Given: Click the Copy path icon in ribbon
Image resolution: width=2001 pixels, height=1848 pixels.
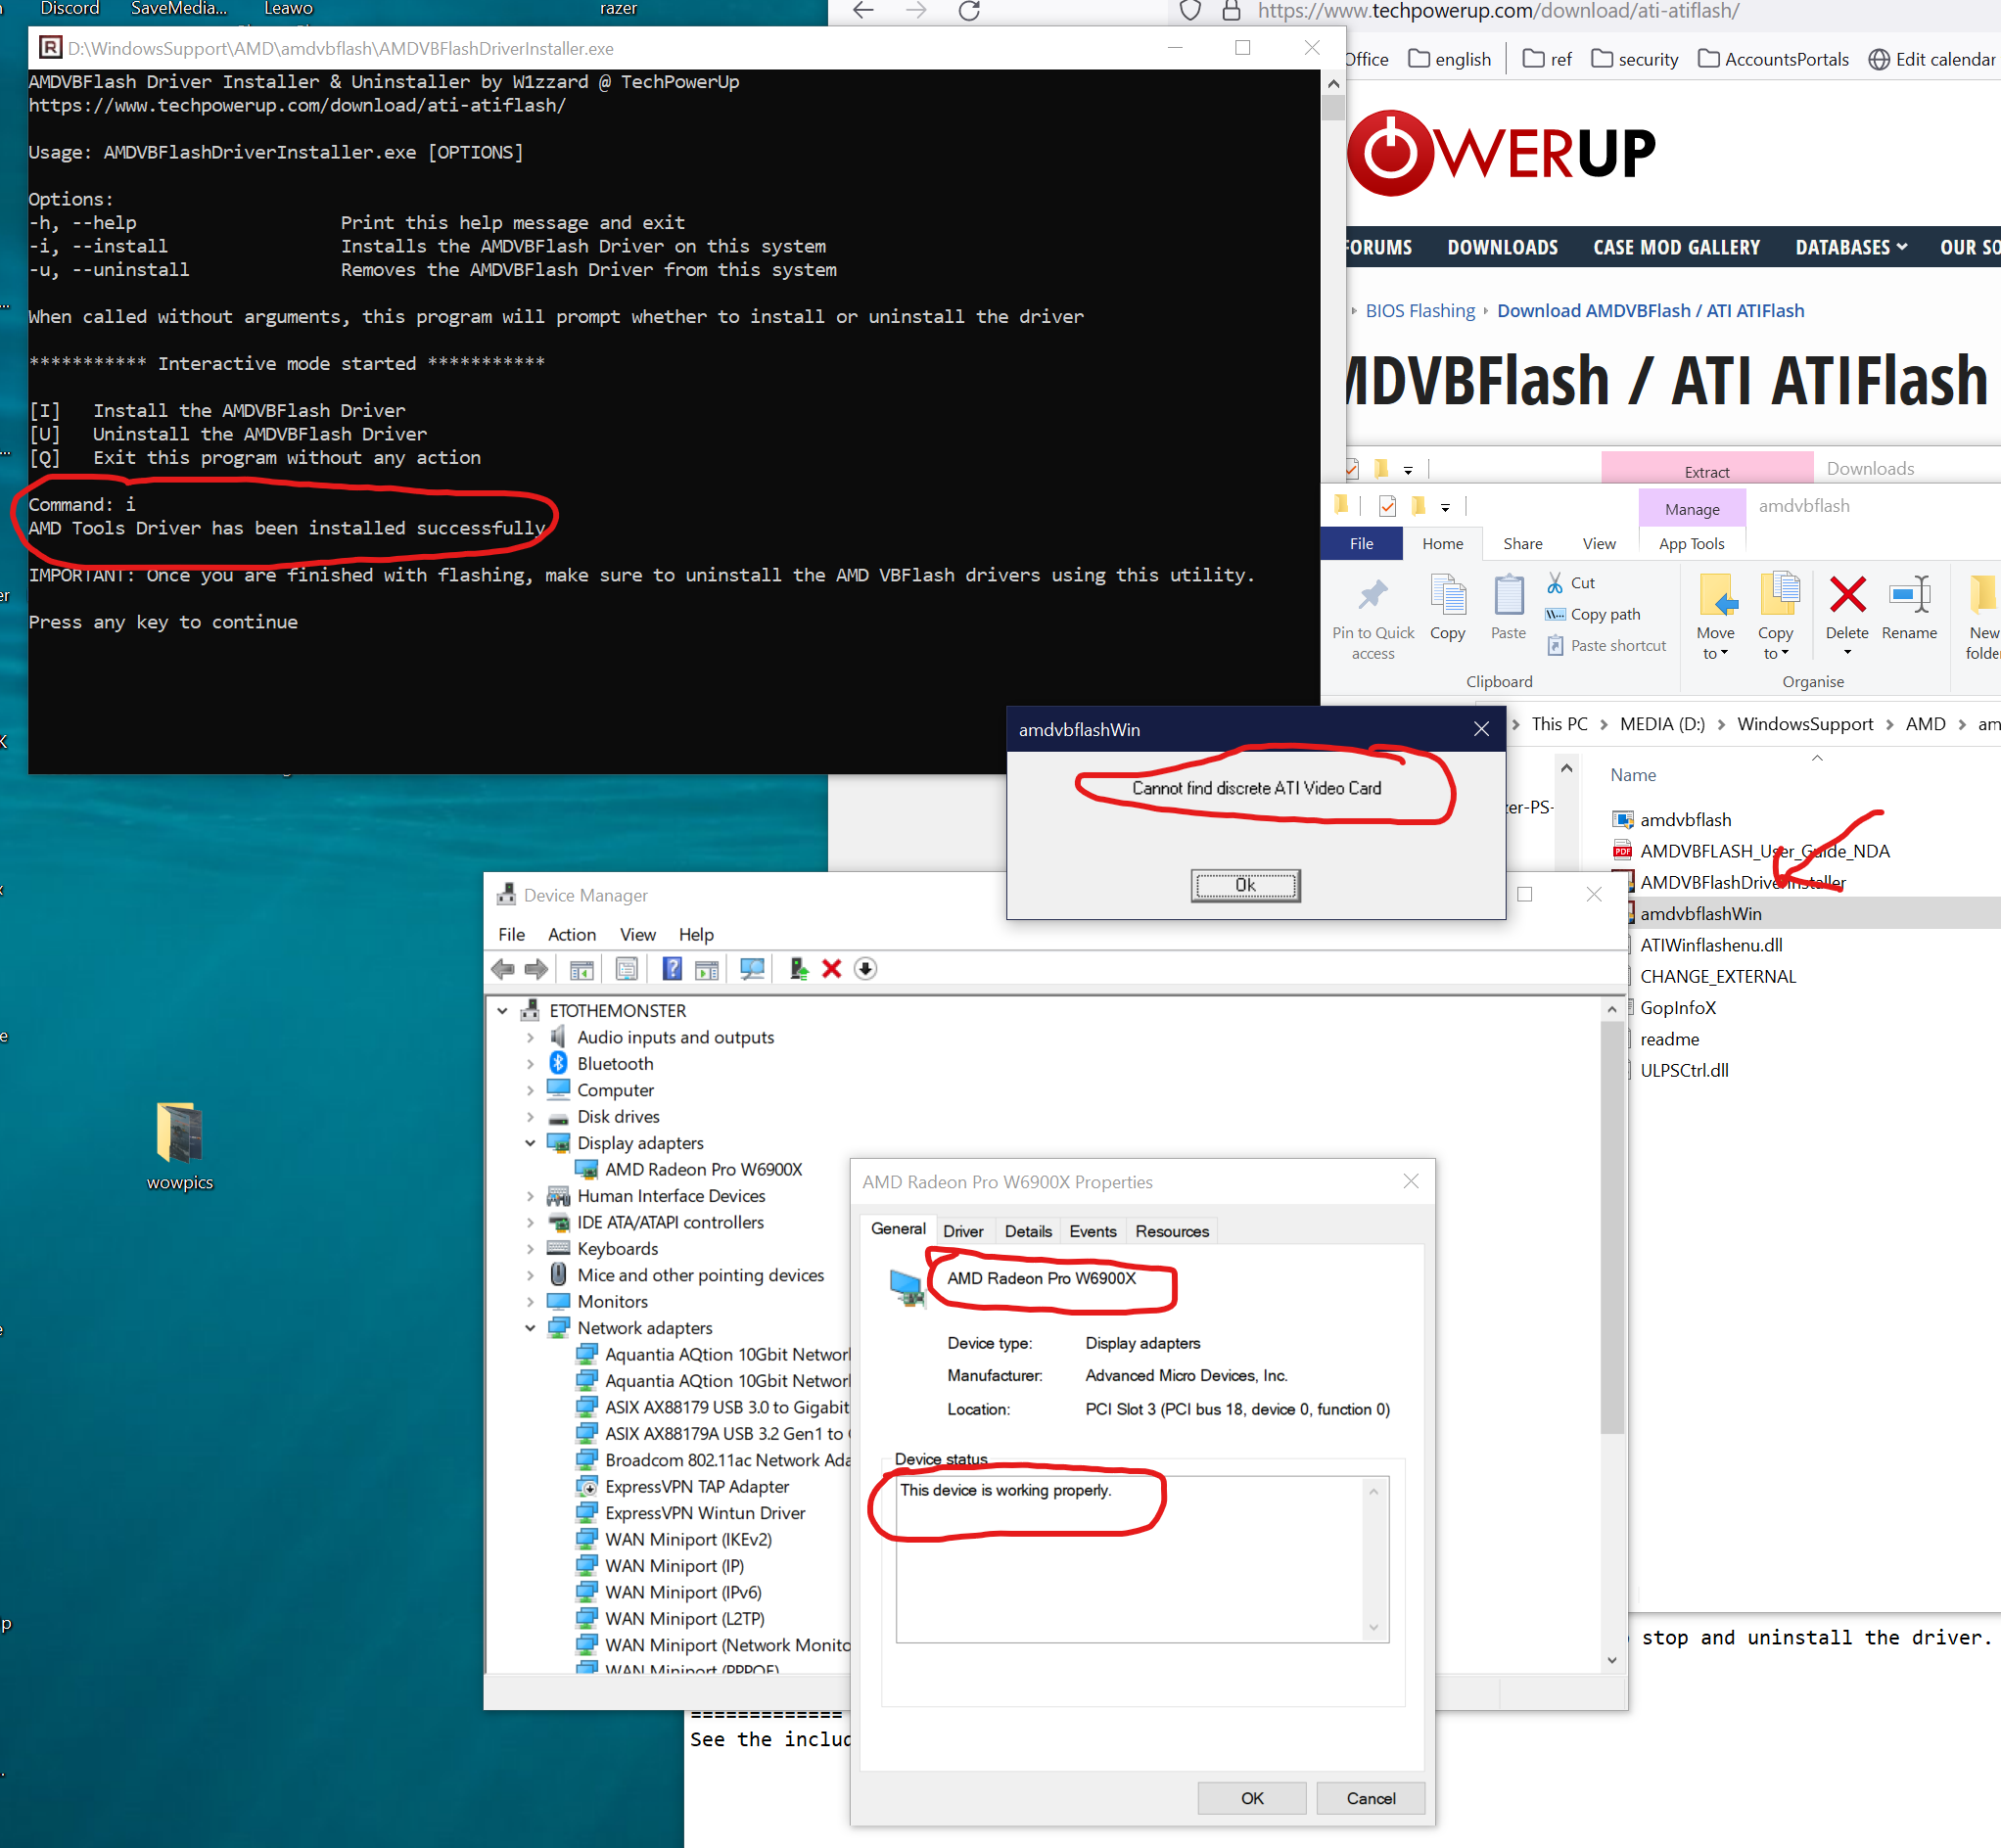Looking at the screenshot, I should [x=1555, y=614].
